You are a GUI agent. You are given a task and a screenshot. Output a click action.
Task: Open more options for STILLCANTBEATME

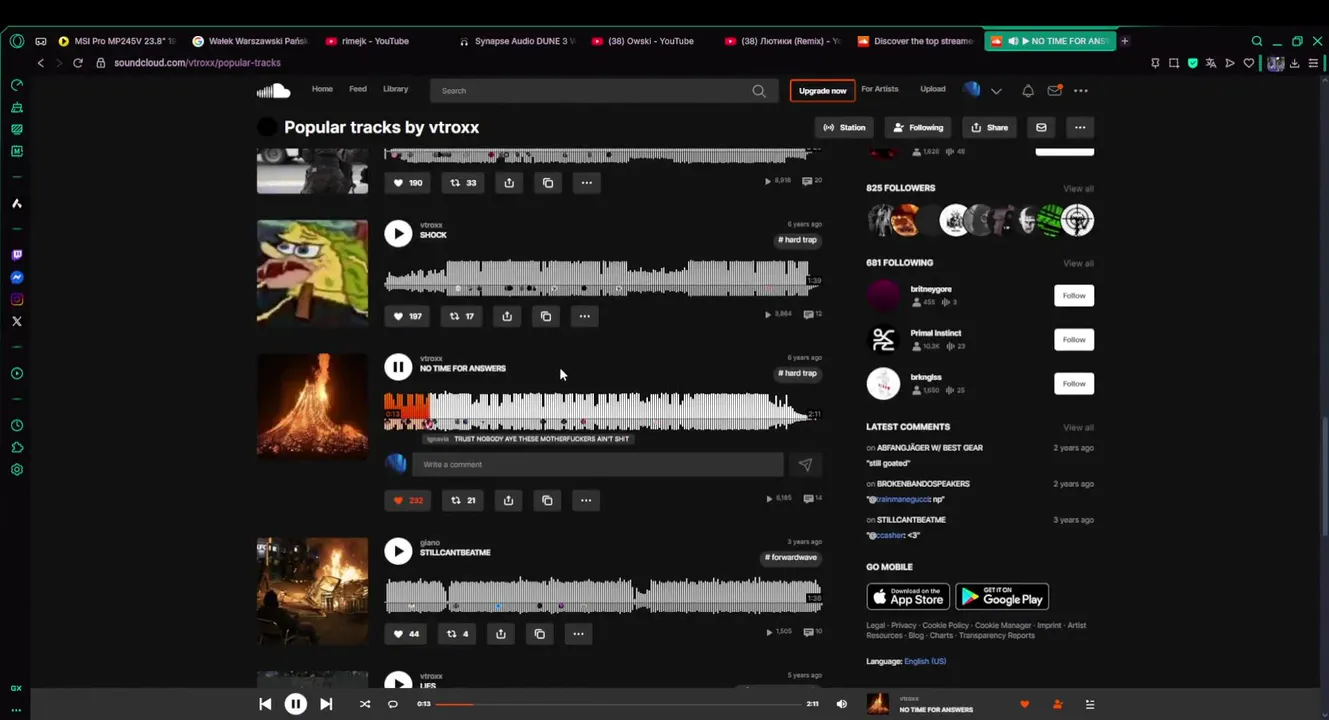tap(578, 634)
